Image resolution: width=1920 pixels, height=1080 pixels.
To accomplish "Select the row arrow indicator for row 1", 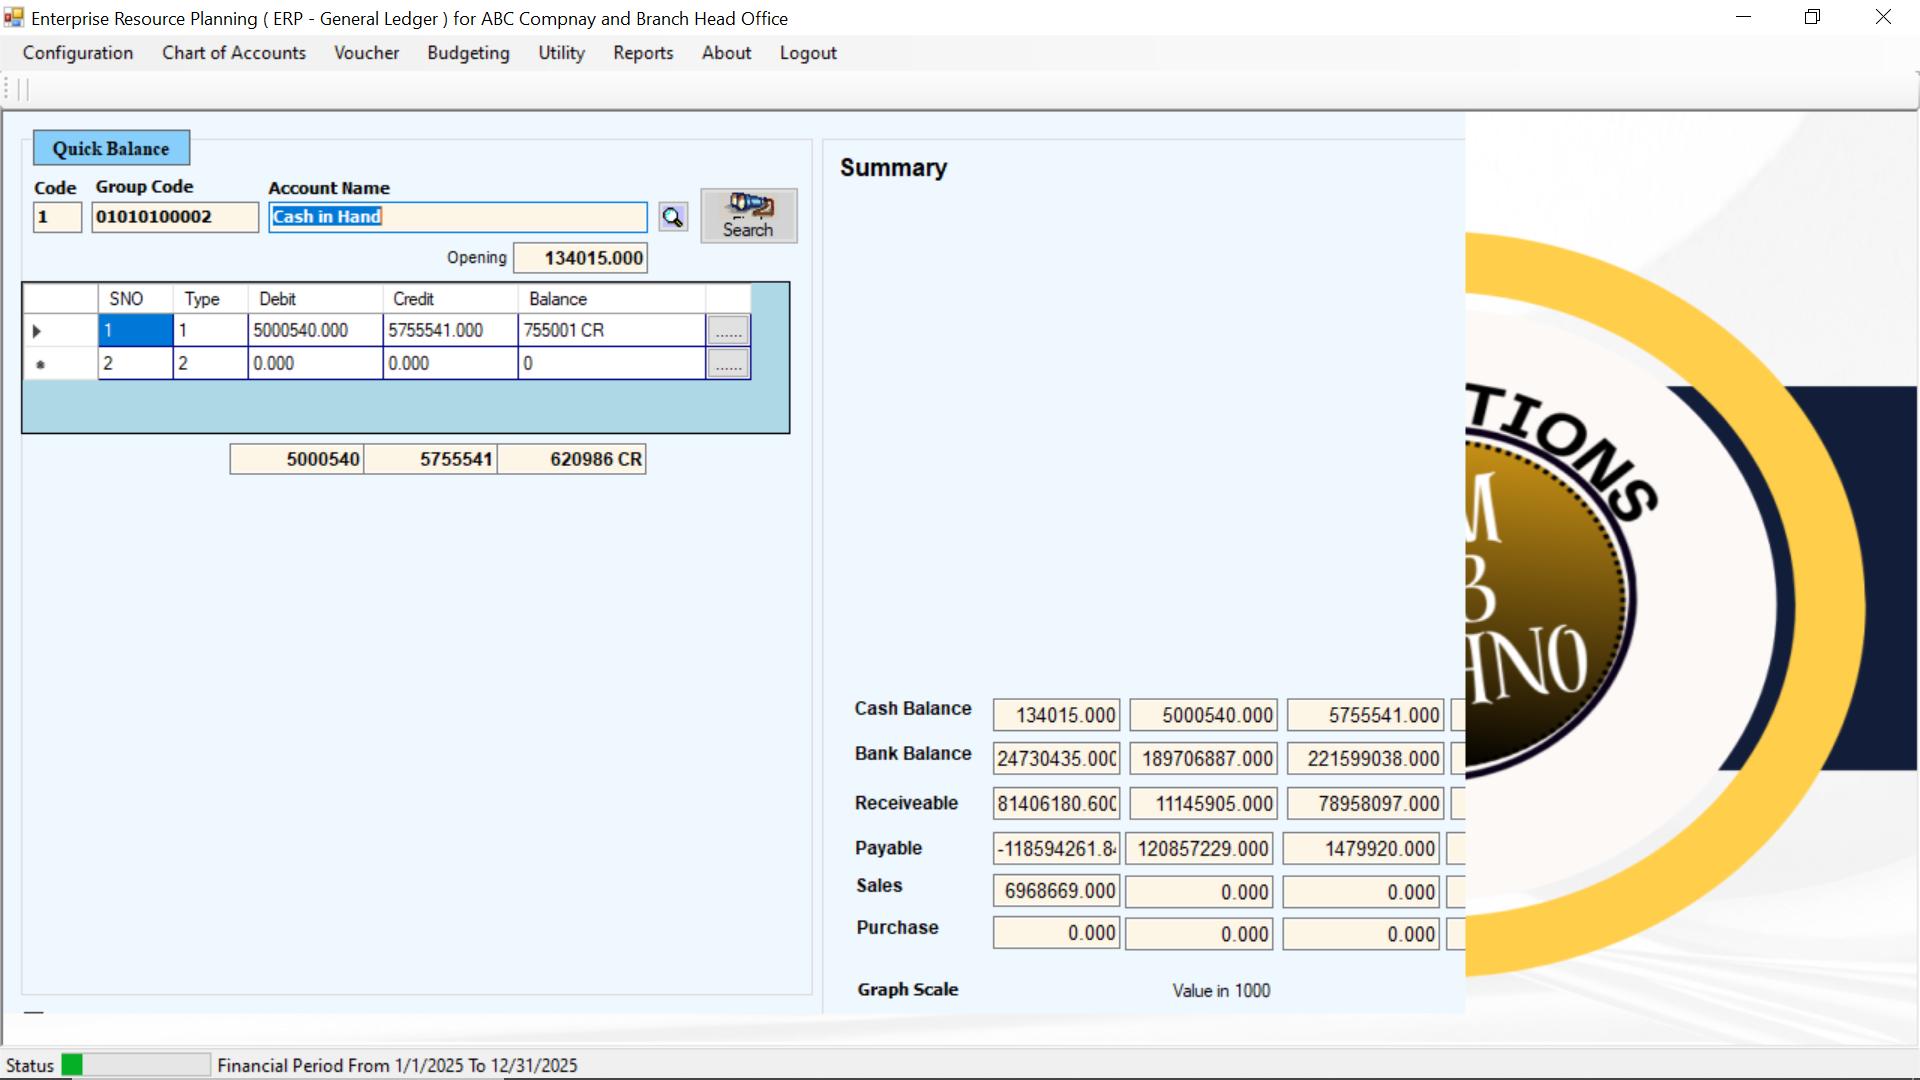I will [x=38, y=331].
